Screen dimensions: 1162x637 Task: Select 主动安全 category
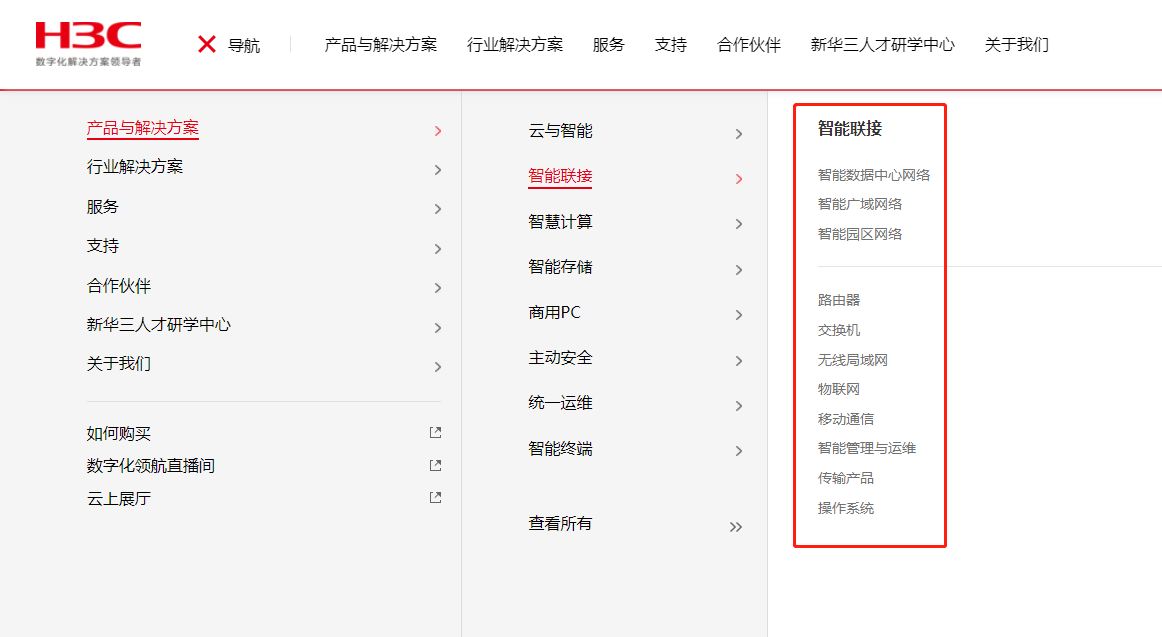[560, 358]
